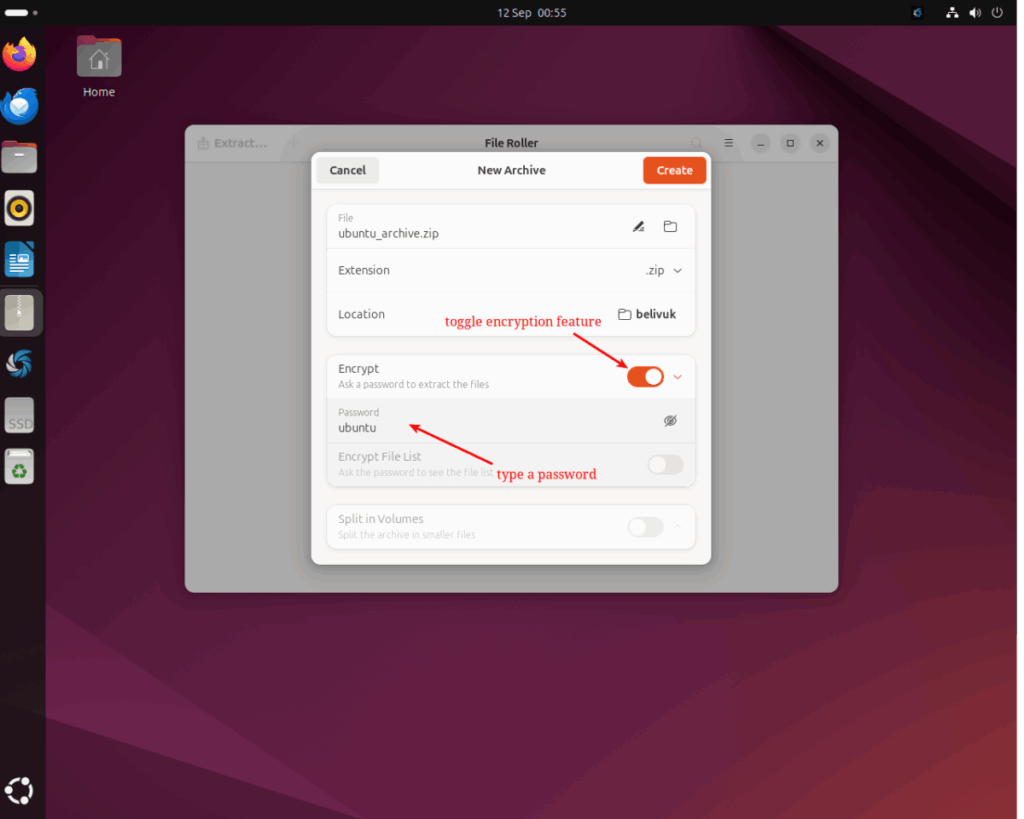Select the File Roller archive dock icon
This screenshot has width=1024, height=819.
[19, 312]
